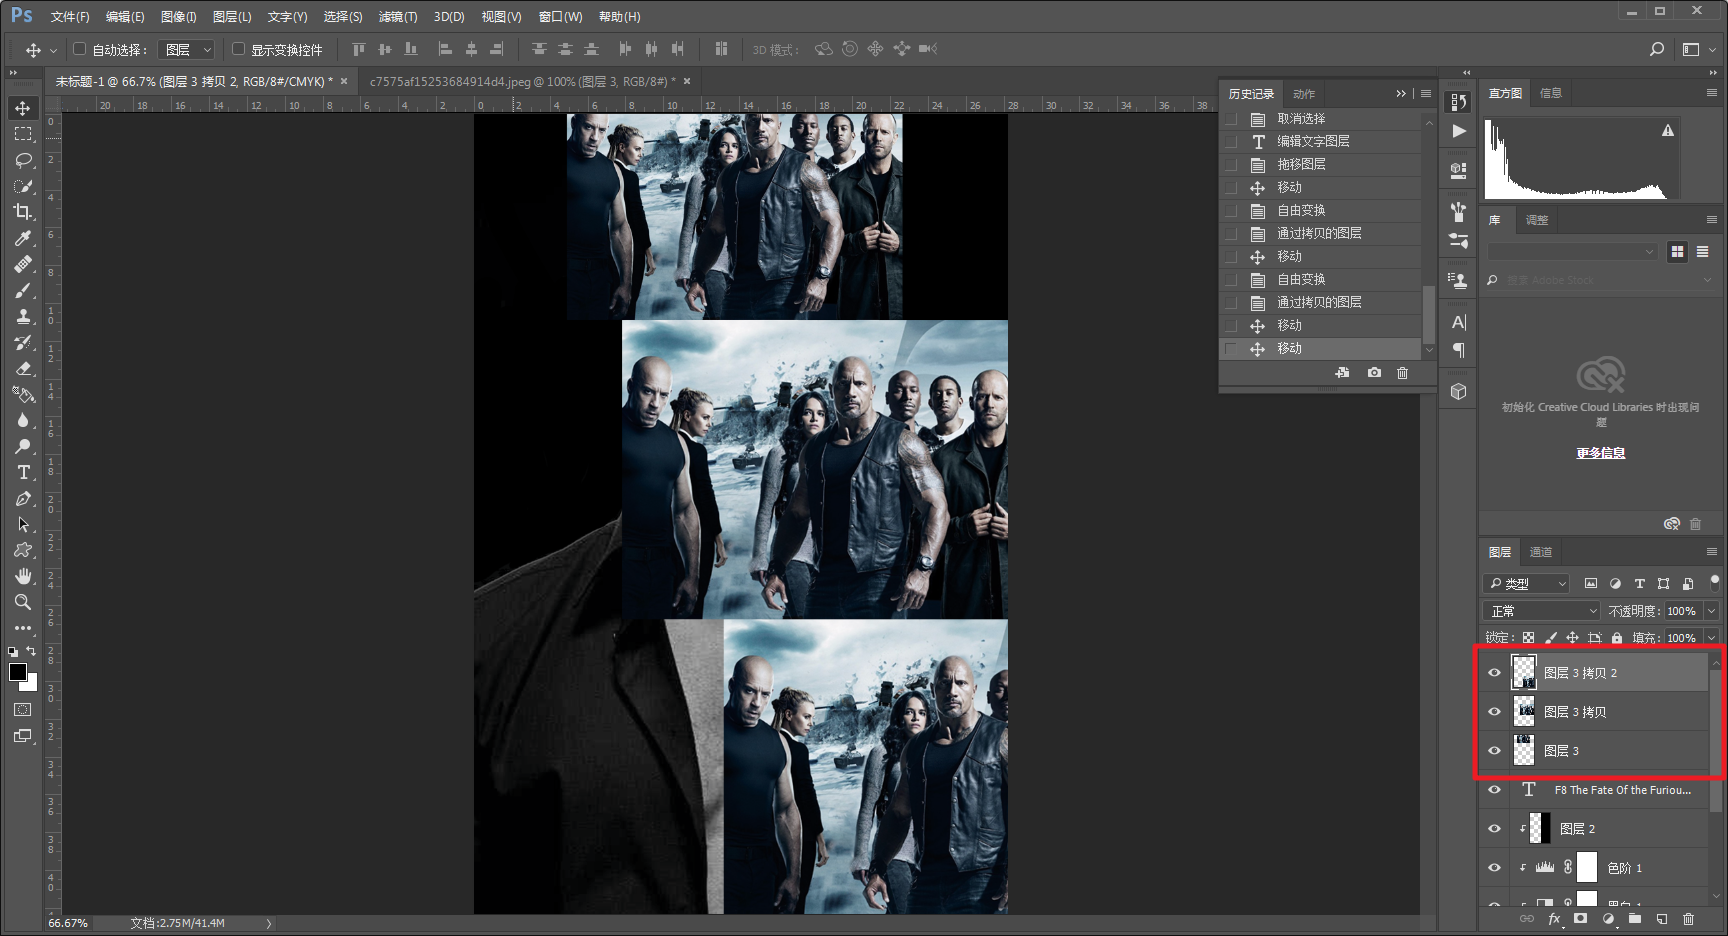Viewport: 1728px width, 936px height.
Task: Hide the 色阶 1 adjustment layer
Action: [1495, 868]
